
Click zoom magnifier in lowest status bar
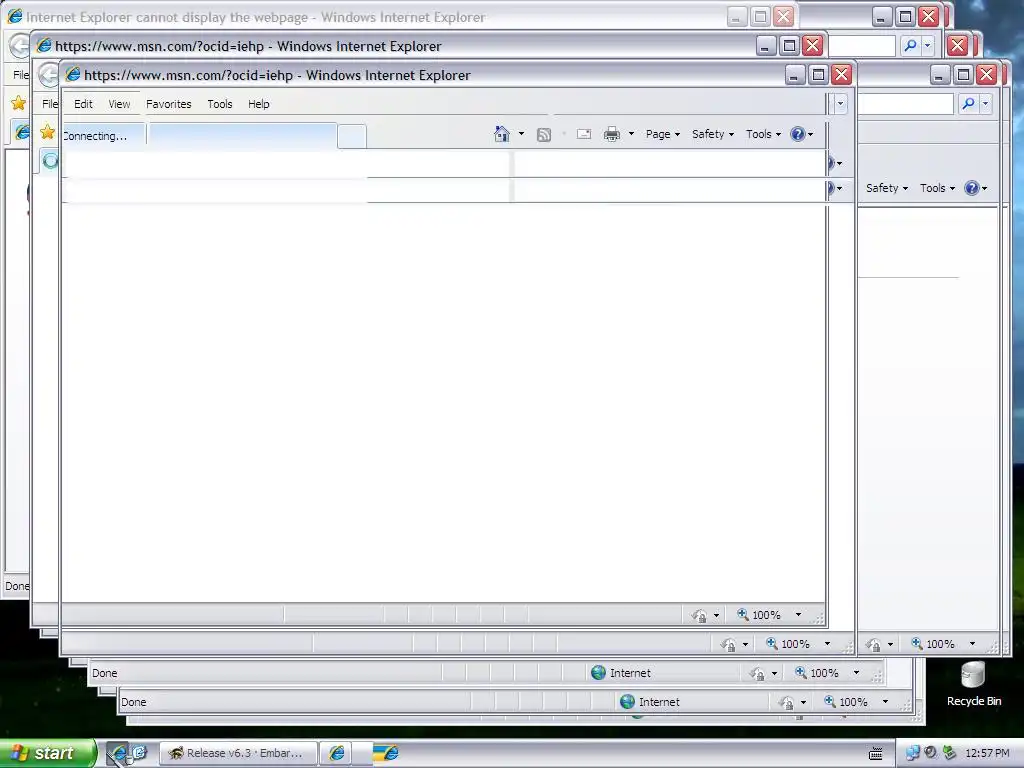[829, 701]
